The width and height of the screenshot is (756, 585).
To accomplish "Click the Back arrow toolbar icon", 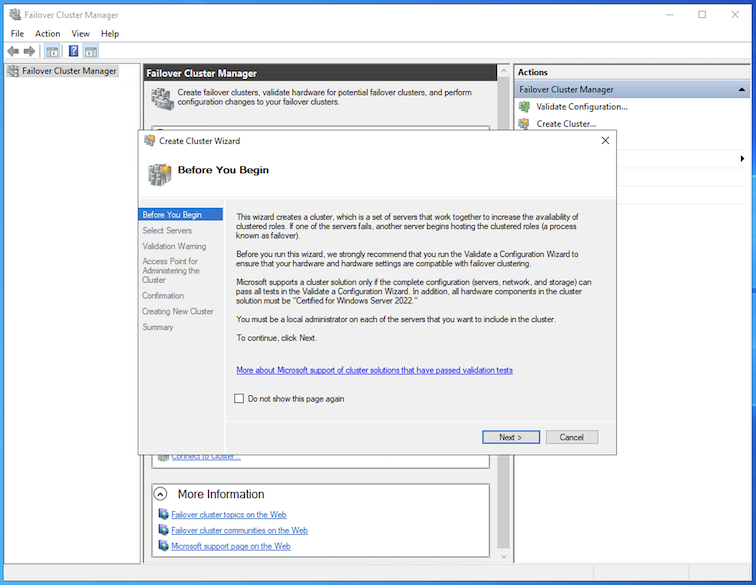I will (13, 51).
